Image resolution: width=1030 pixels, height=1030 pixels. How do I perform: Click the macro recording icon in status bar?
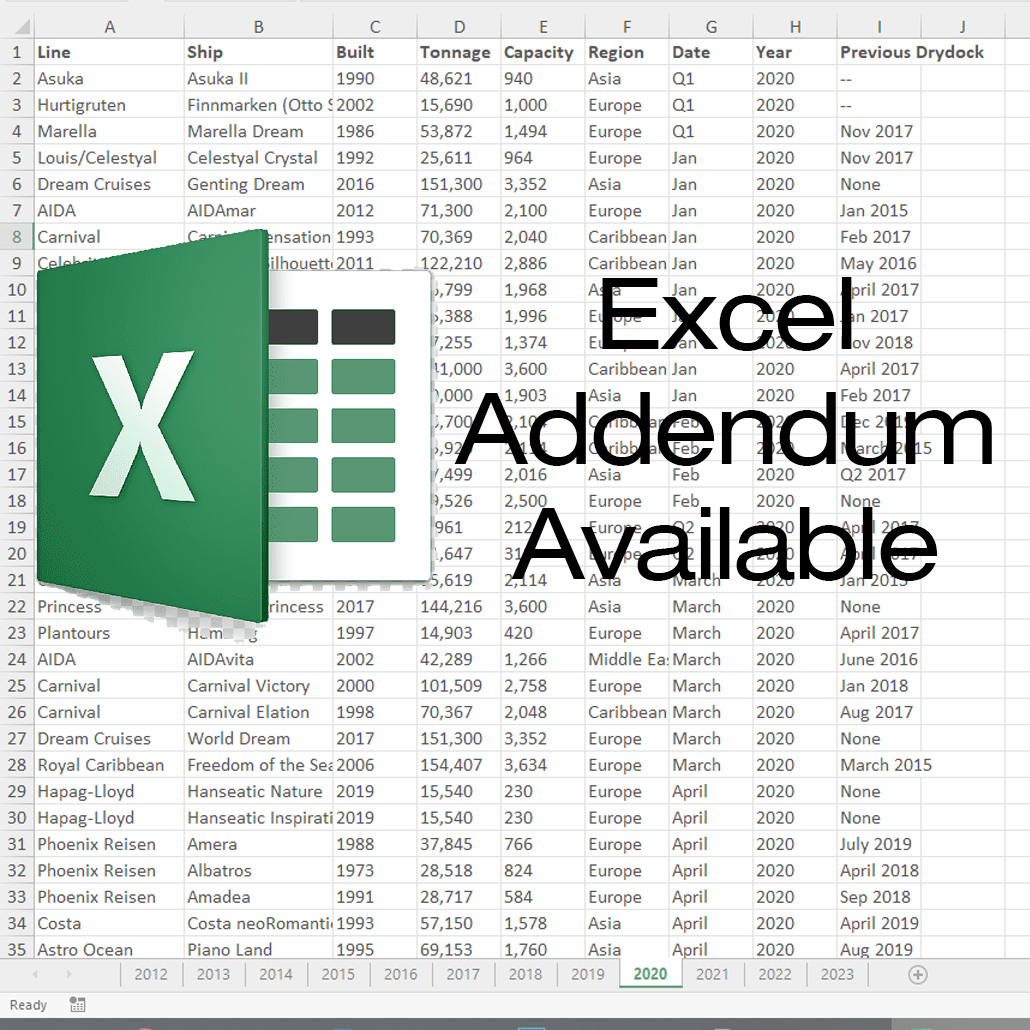coord(78,1005)
